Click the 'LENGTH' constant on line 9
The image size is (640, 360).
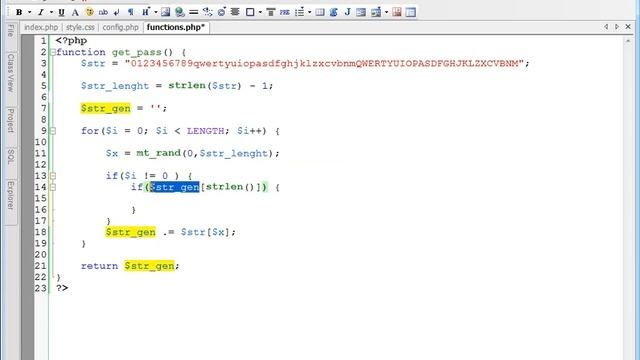[x=206, y=131]
